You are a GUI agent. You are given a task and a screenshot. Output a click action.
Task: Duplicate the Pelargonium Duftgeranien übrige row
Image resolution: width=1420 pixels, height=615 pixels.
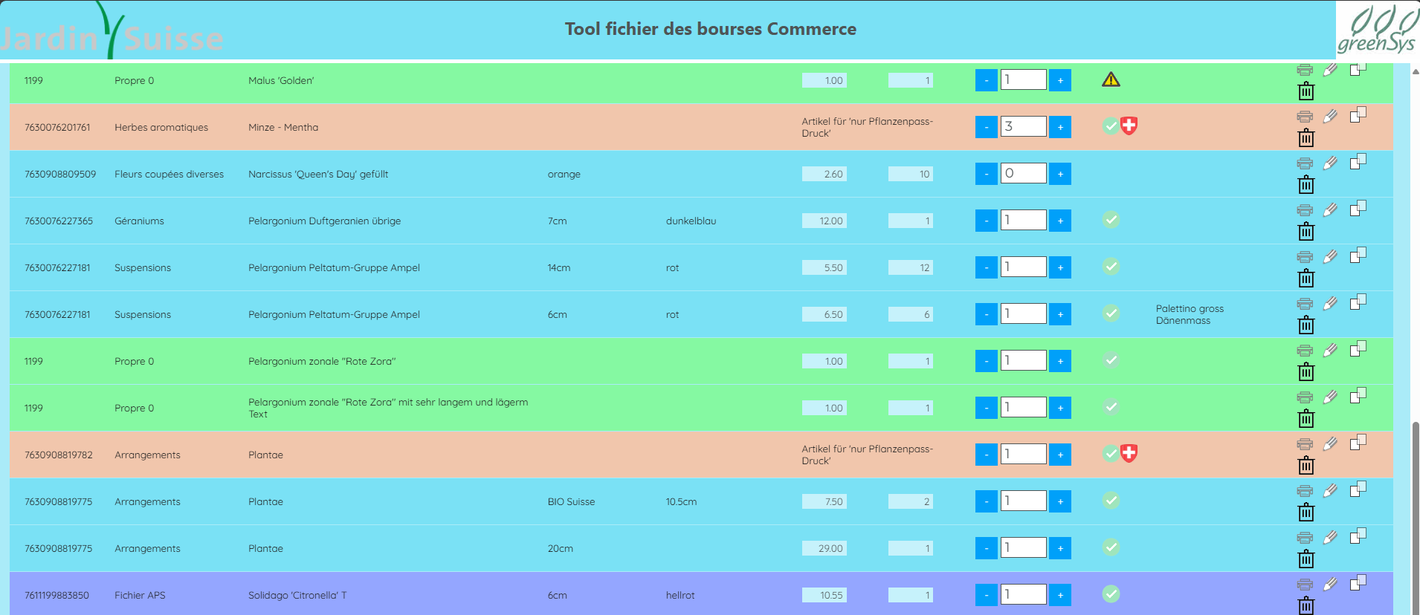pyautogui.click(x=1358, y=208)
